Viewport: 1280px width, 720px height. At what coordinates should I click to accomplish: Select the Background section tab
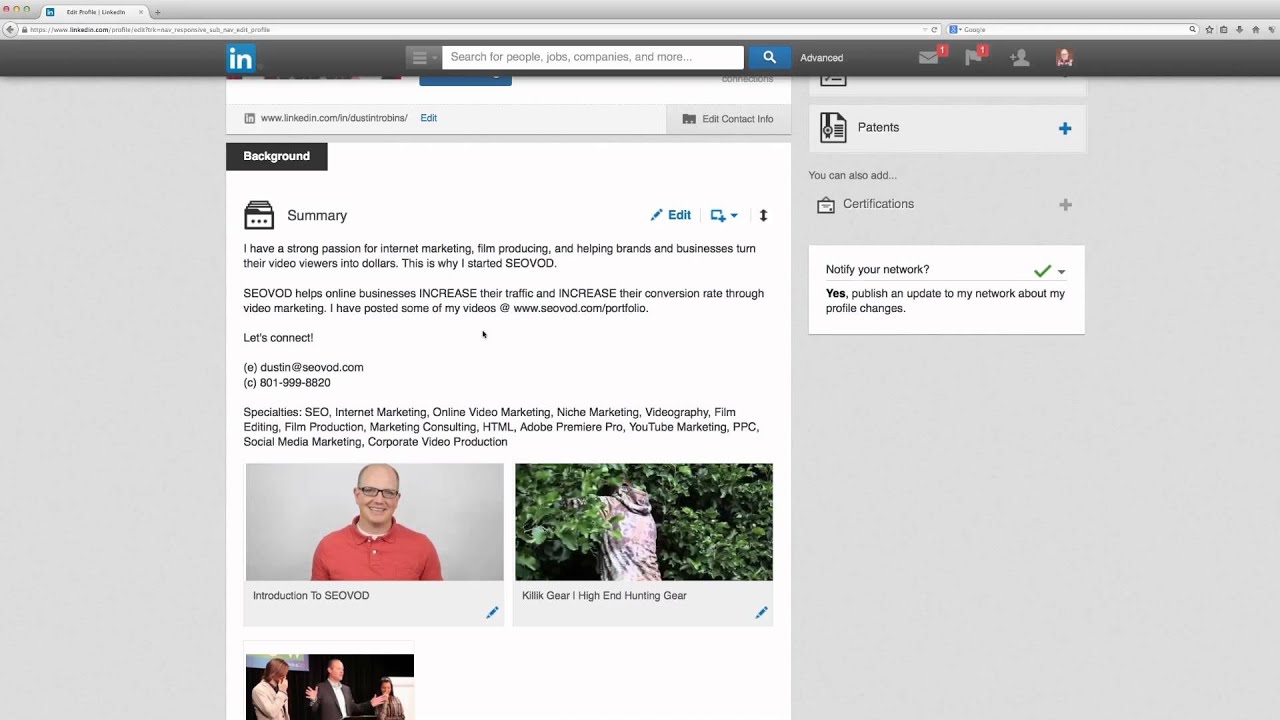click(x=276, y=156)
